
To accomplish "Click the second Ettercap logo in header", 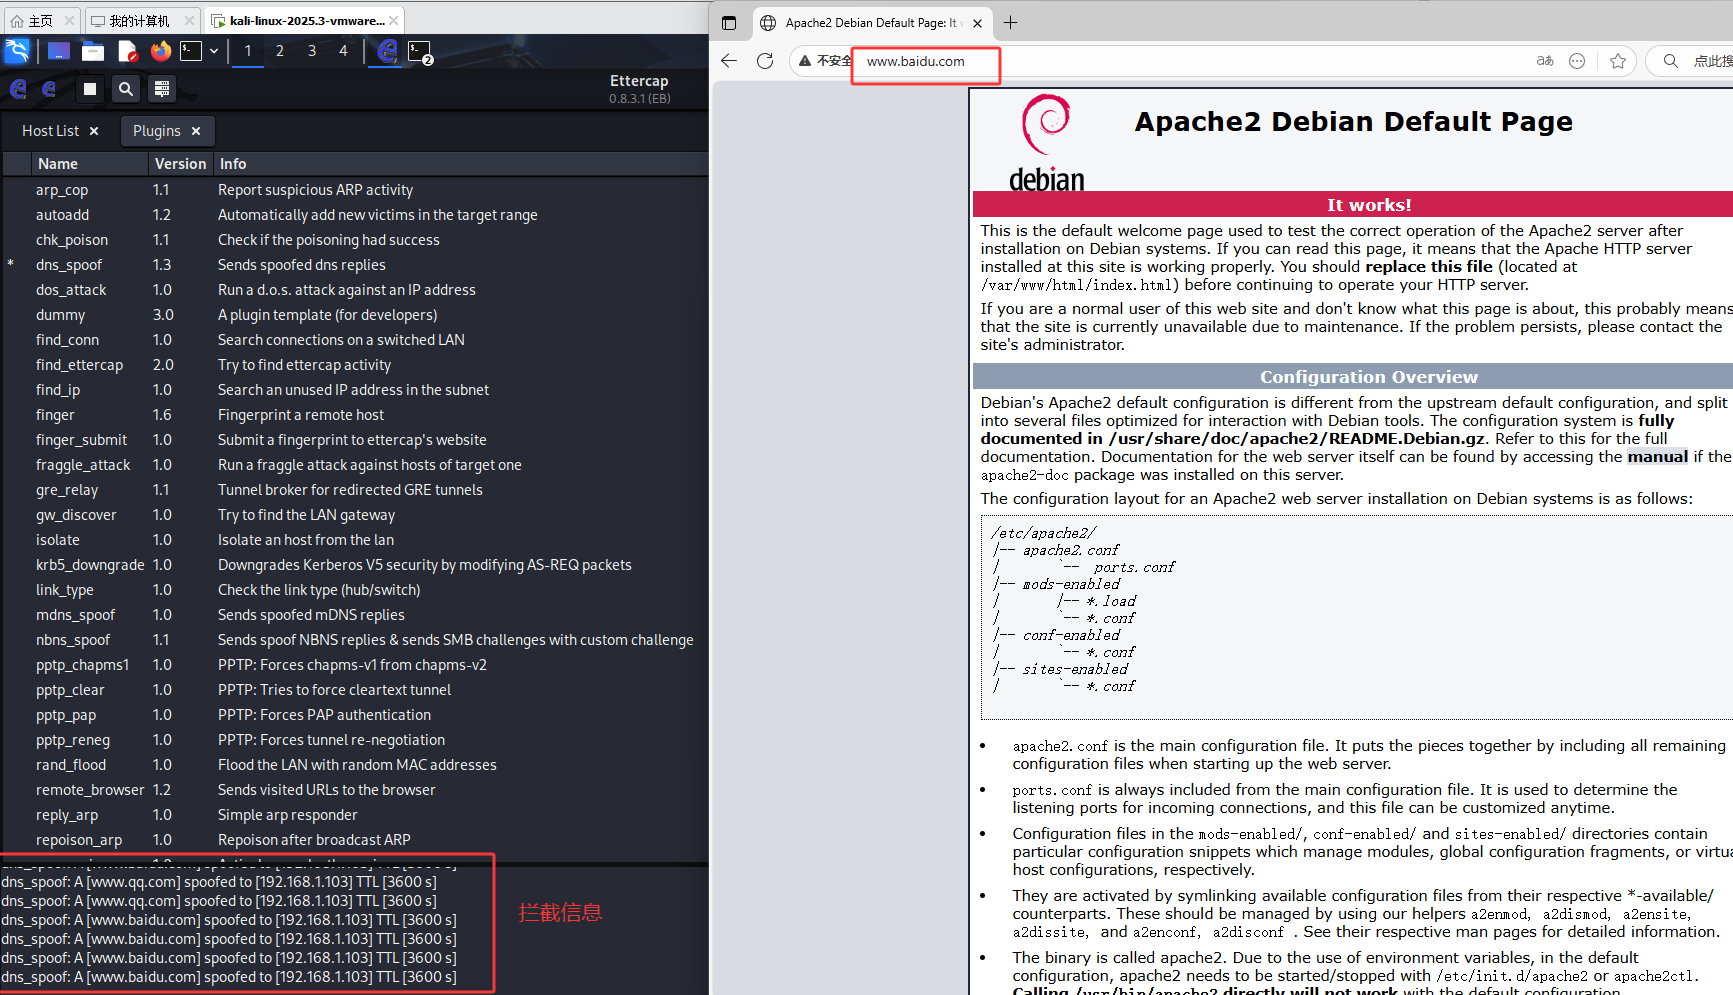I will click(50, 89).
